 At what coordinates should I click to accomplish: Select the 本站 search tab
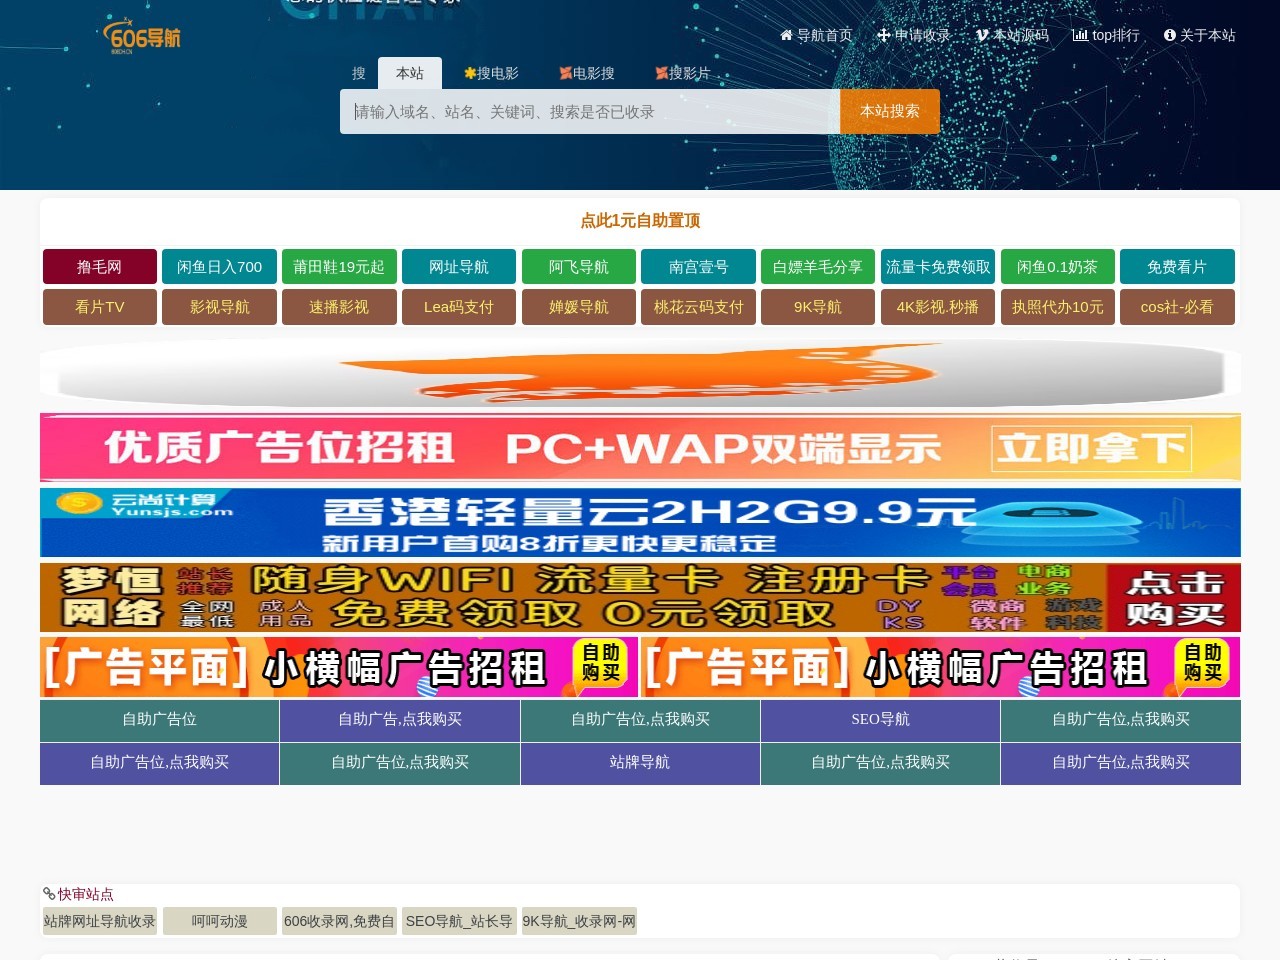pos(409,73)
